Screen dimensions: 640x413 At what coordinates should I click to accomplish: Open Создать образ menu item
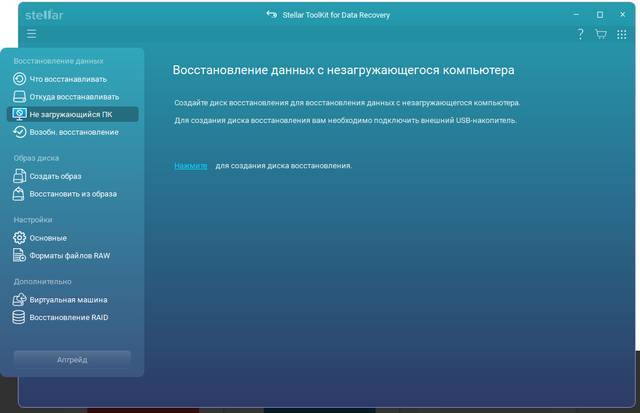click(73, 176)
